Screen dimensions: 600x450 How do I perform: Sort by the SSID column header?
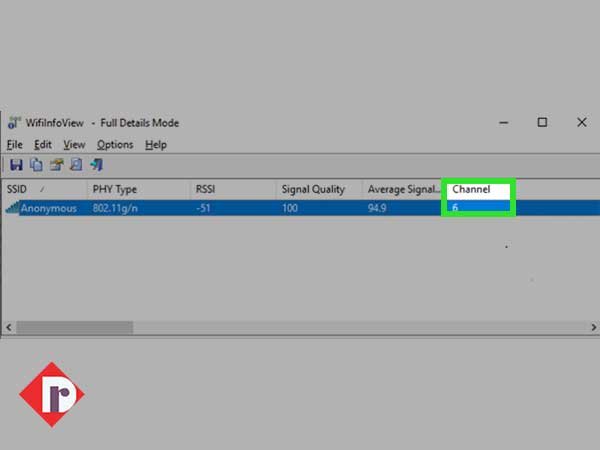click(45, 189)
